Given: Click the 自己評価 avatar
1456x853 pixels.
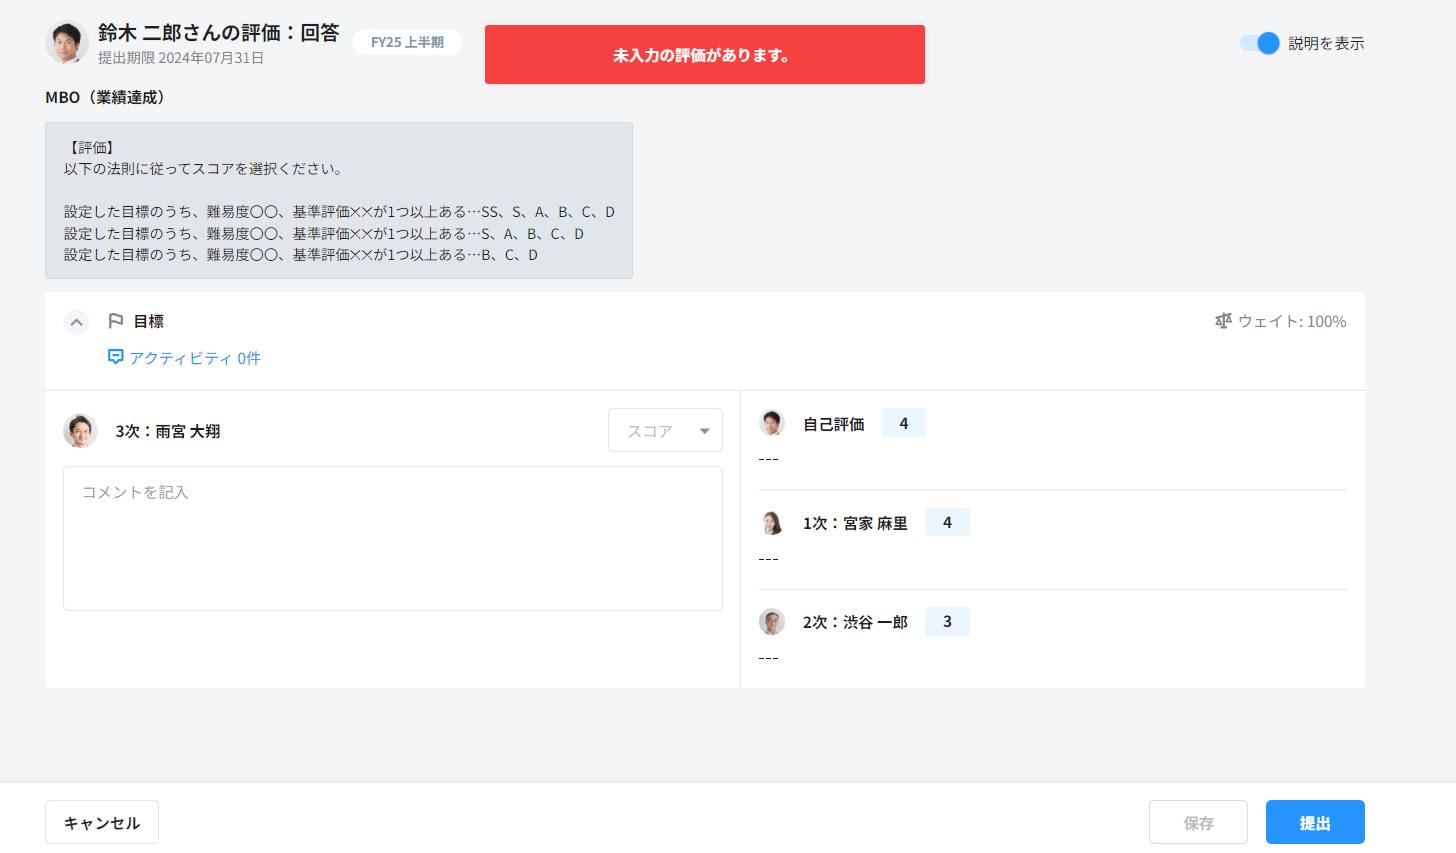Looking at the screenshot, I should (x=772, y=423).
